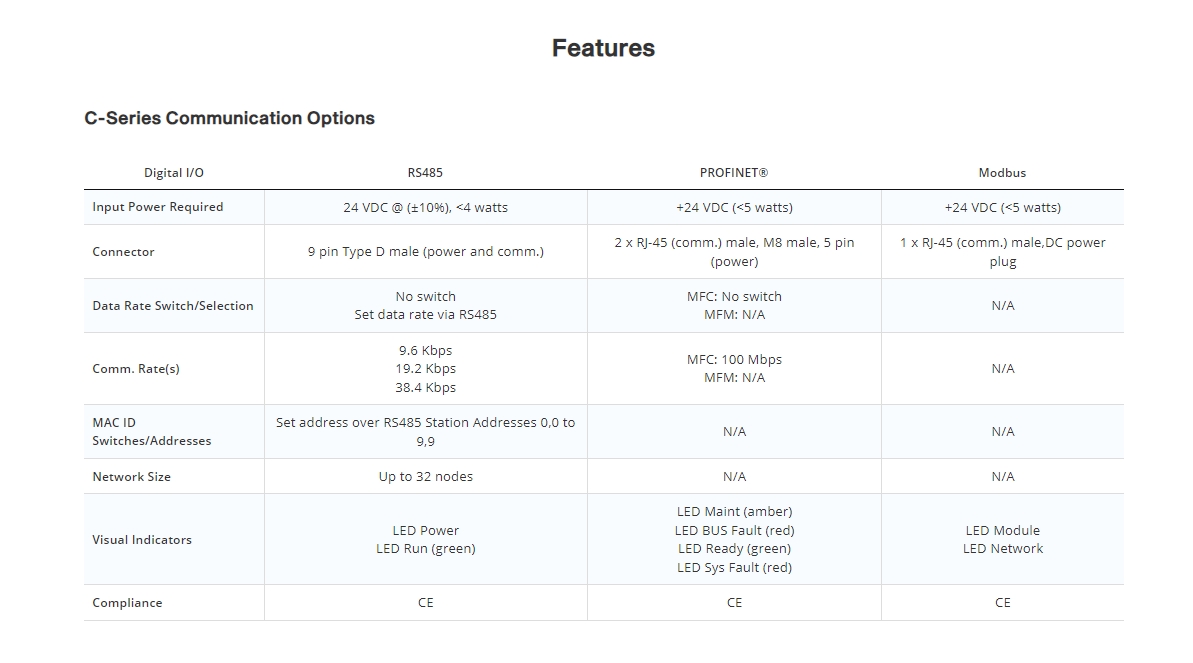This screenshot has width=1193, height=663.
Task: Click the MFC: 100 Mbps text
Action: coord(734,360)
